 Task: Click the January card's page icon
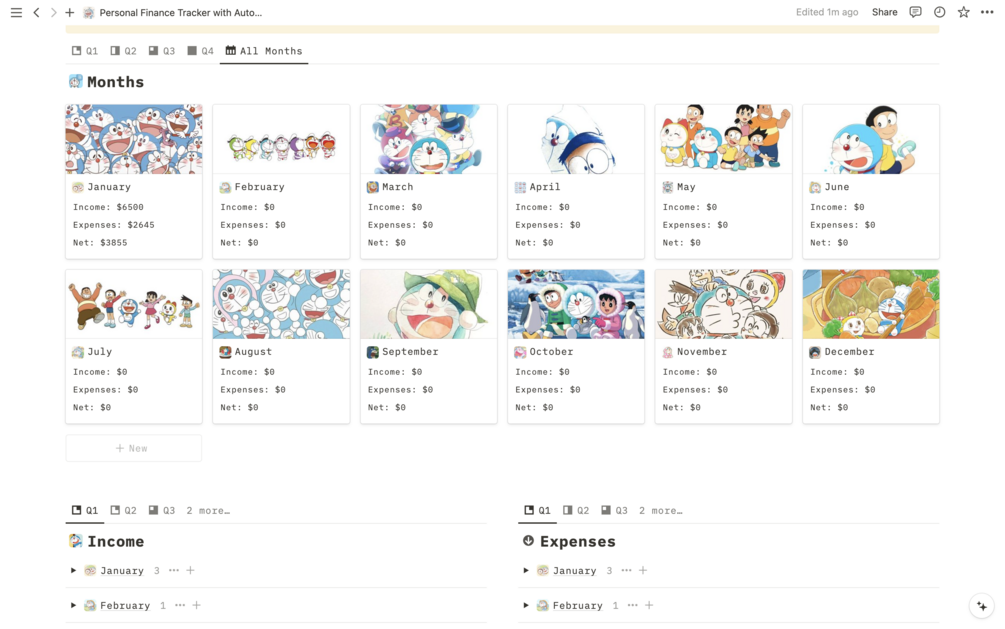[x=78, y=187]
